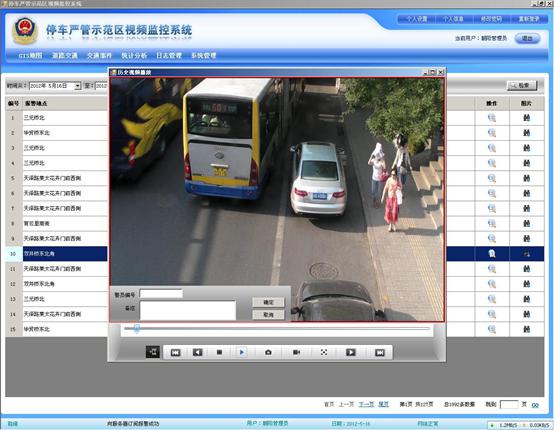Click the 个人设置 button
The width and height of the screenshot is (555, 430).
pyautogui.click(x=416, y=19)
